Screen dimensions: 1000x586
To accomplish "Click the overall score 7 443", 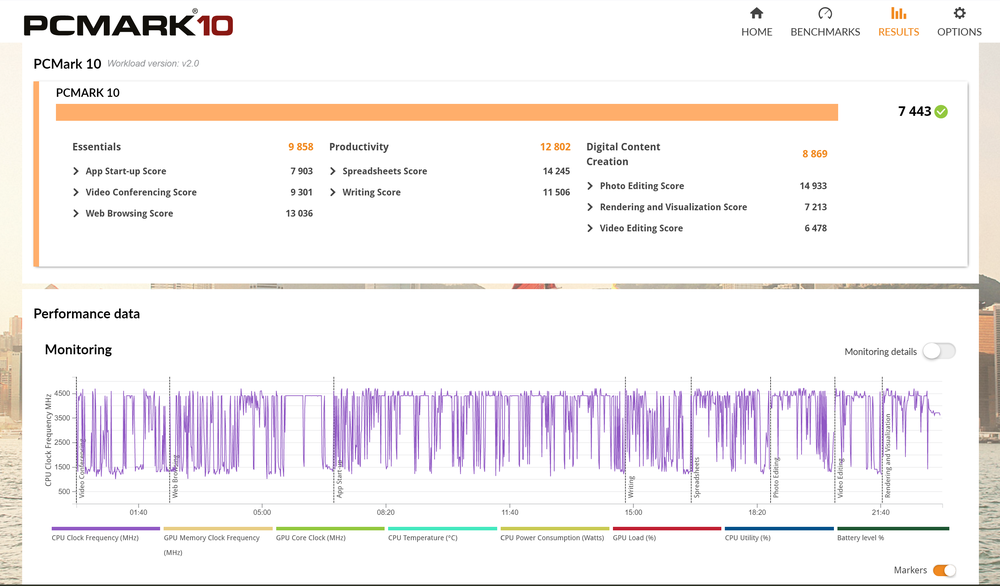I will (915, 111).
